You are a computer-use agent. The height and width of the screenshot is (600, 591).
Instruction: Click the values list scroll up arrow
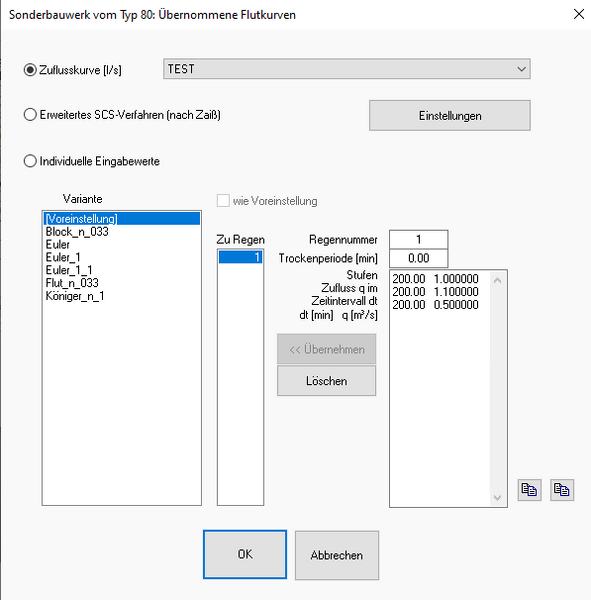pos(498,280)
